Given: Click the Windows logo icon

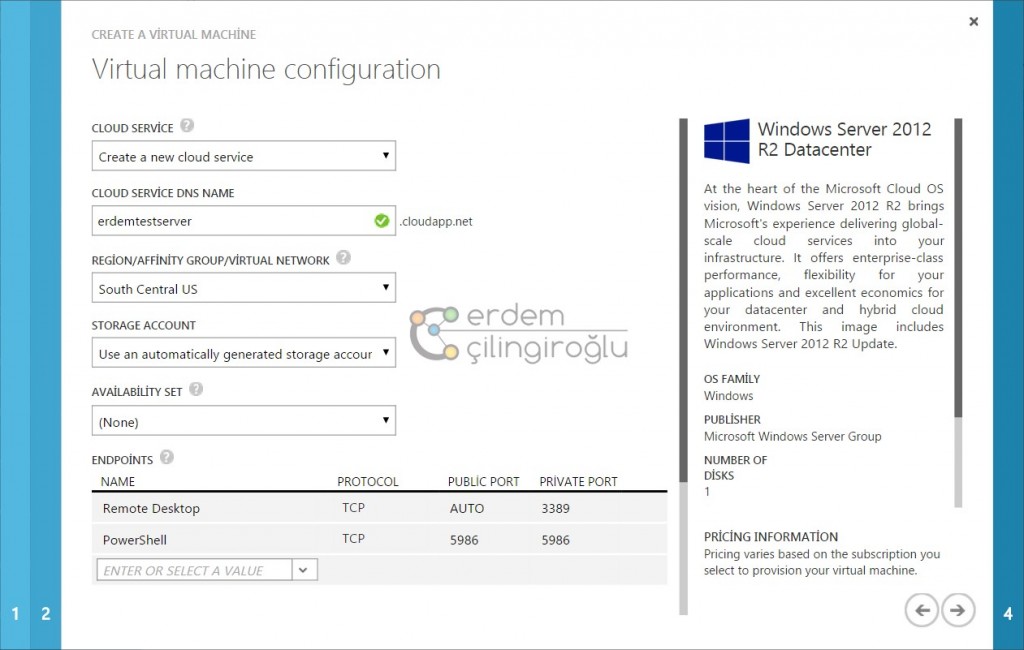Looking at the screenshot, I should (726, 140).
